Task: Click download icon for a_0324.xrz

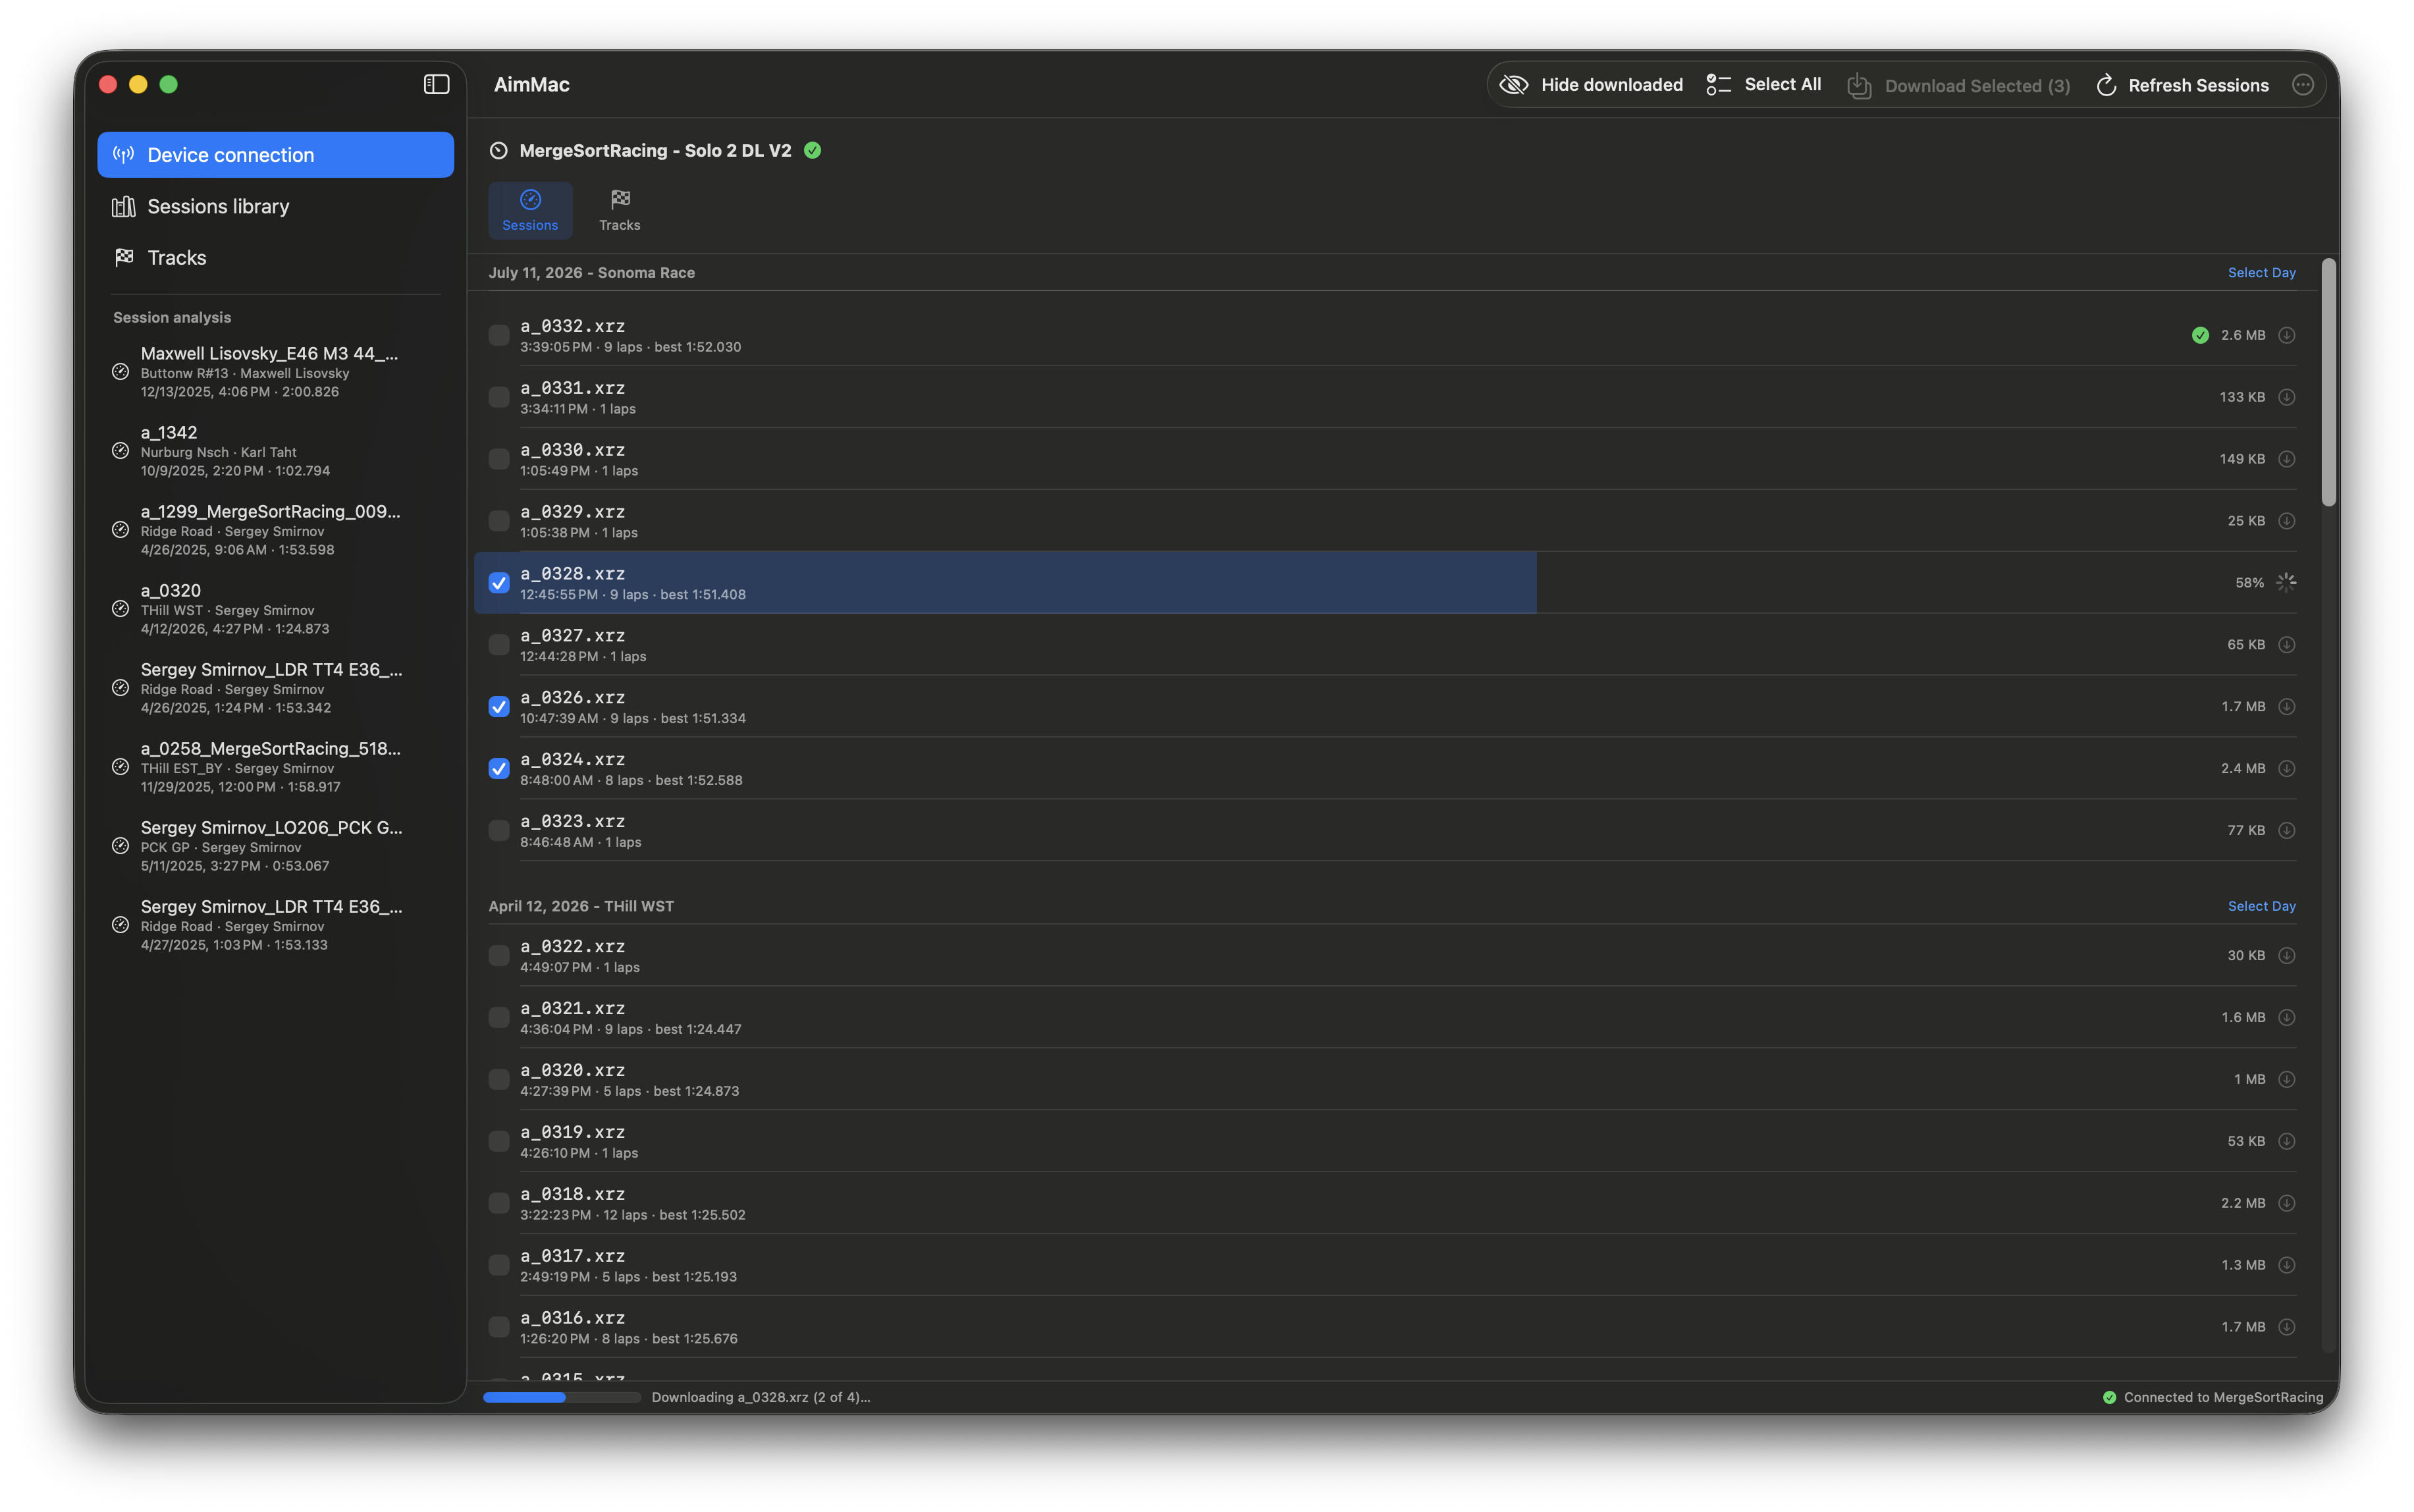Action: pos(2286,769)
